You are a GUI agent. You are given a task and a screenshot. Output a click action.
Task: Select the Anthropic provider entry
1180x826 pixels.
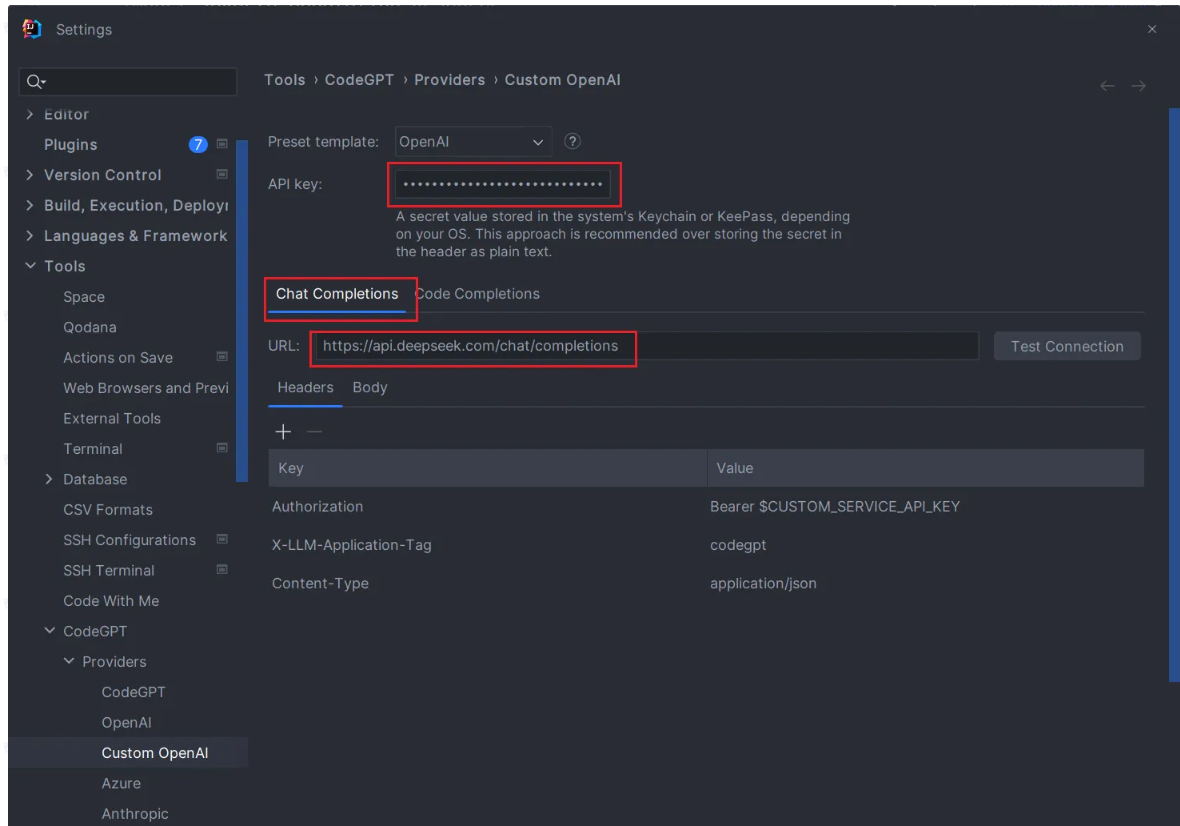135,813
